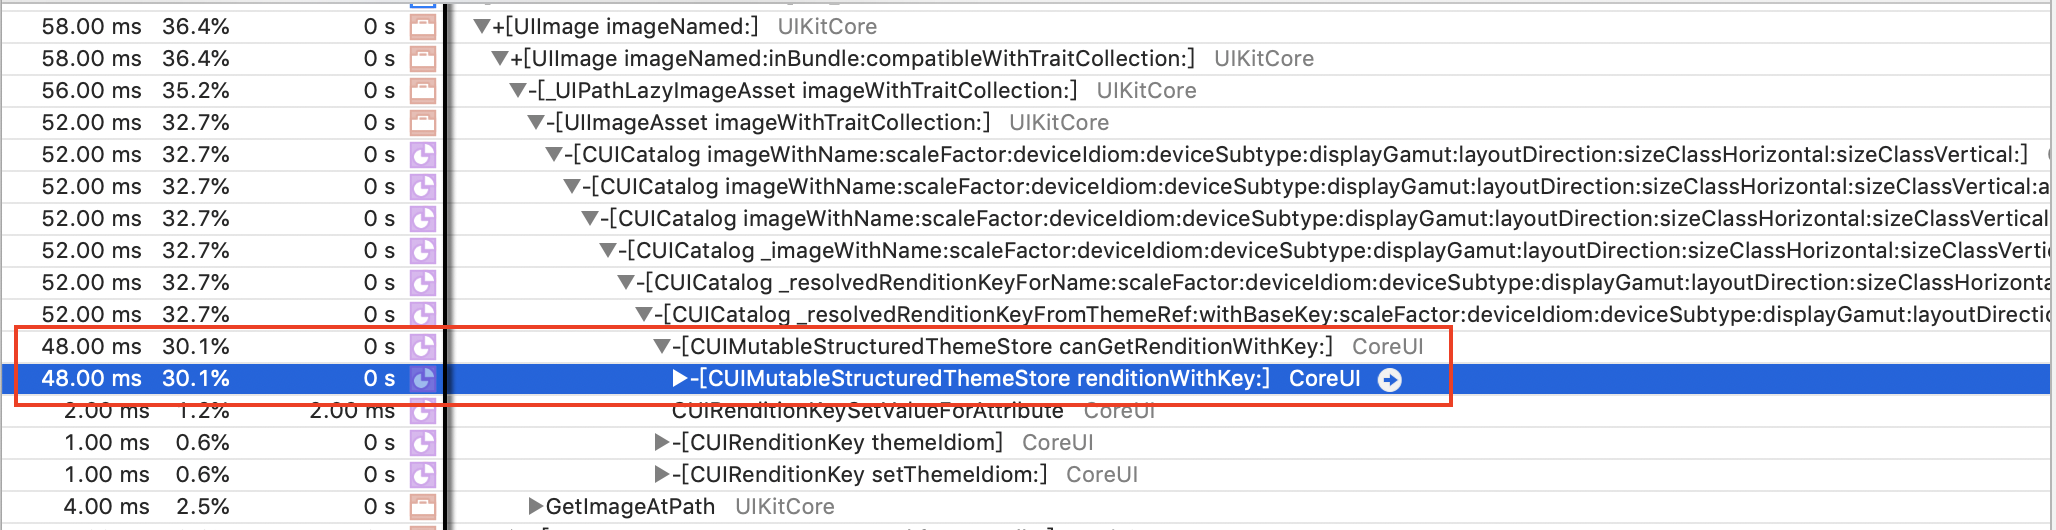Viewport: 2056px width, 530px height.
Task: Collapse -[UIImageAsset imageWithTraitCollection:] triangle
Action: (x=536, y=123)
